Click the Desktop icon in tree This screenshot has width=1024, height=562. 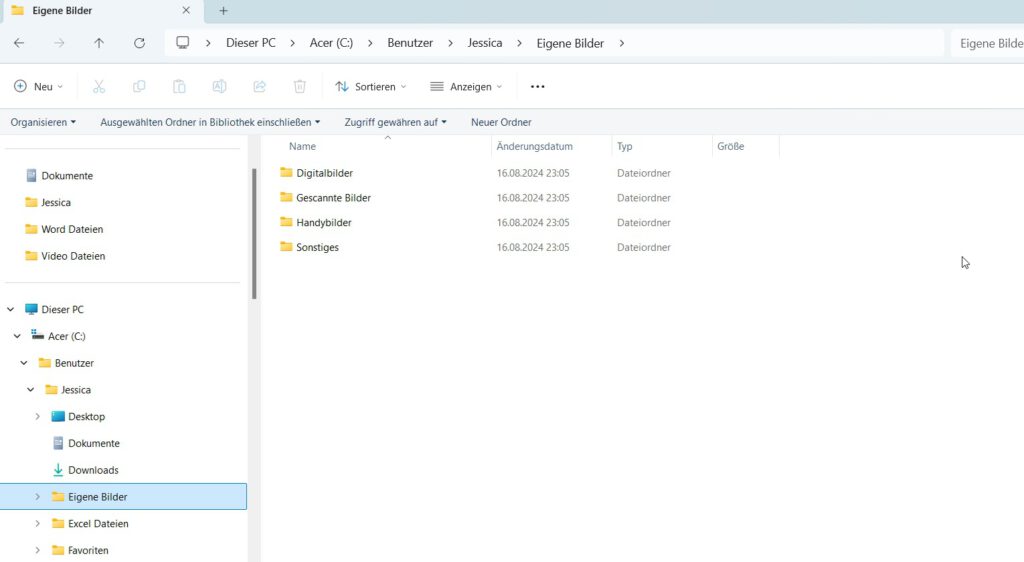coord(58,416)
